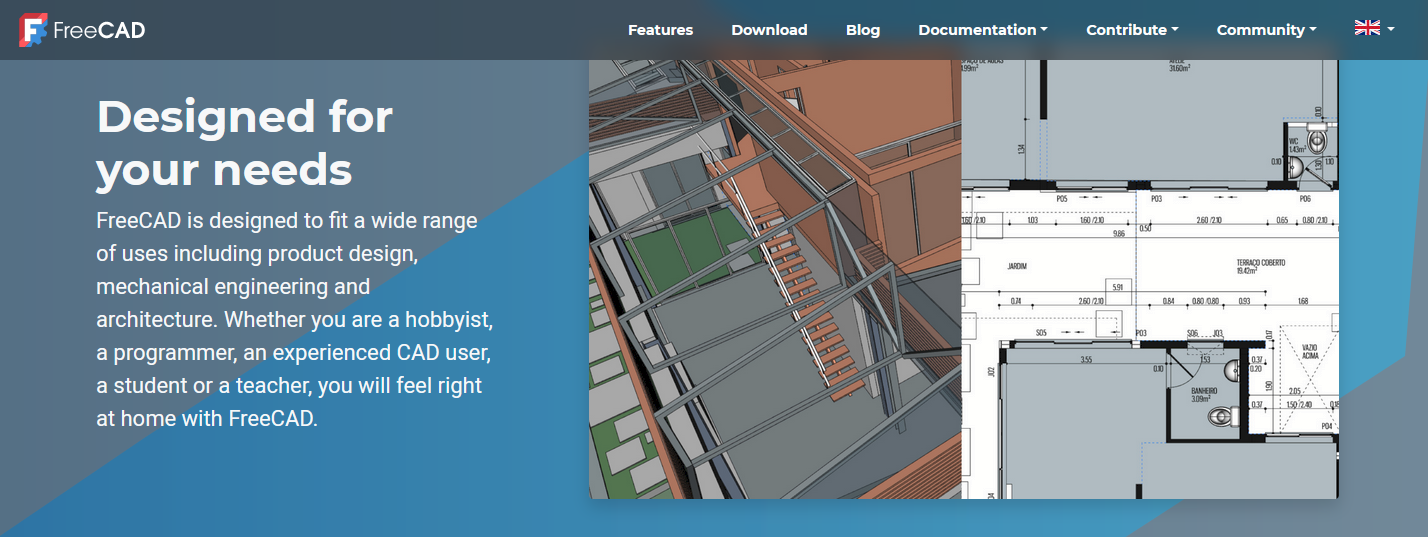1428x537 pixels.
Task: Click the paragraph starting "FreeCAD is designed"
Action: pyautogui.click(x=295, y=319)
